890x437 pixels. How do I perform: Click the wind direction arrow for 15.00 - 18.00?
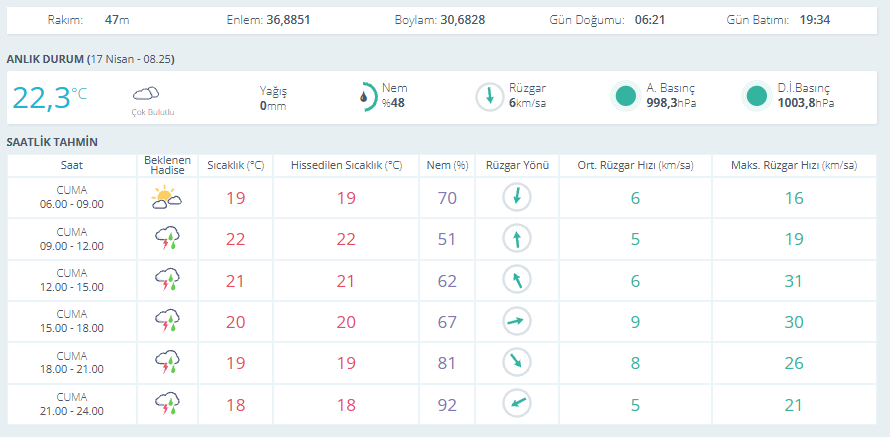[516, 321]
